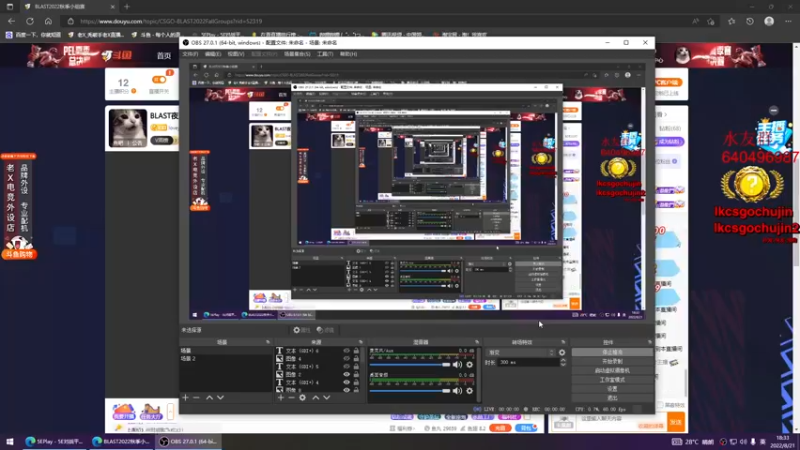Pop out the scene transitions dock panel
This screenshot has height=450, width=800.
pyautogui.click(x=563, y=342)
